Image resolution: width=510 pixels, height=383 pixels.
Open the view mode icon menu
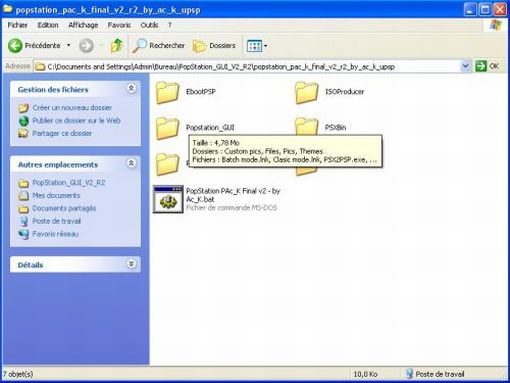tap(257, 46)
